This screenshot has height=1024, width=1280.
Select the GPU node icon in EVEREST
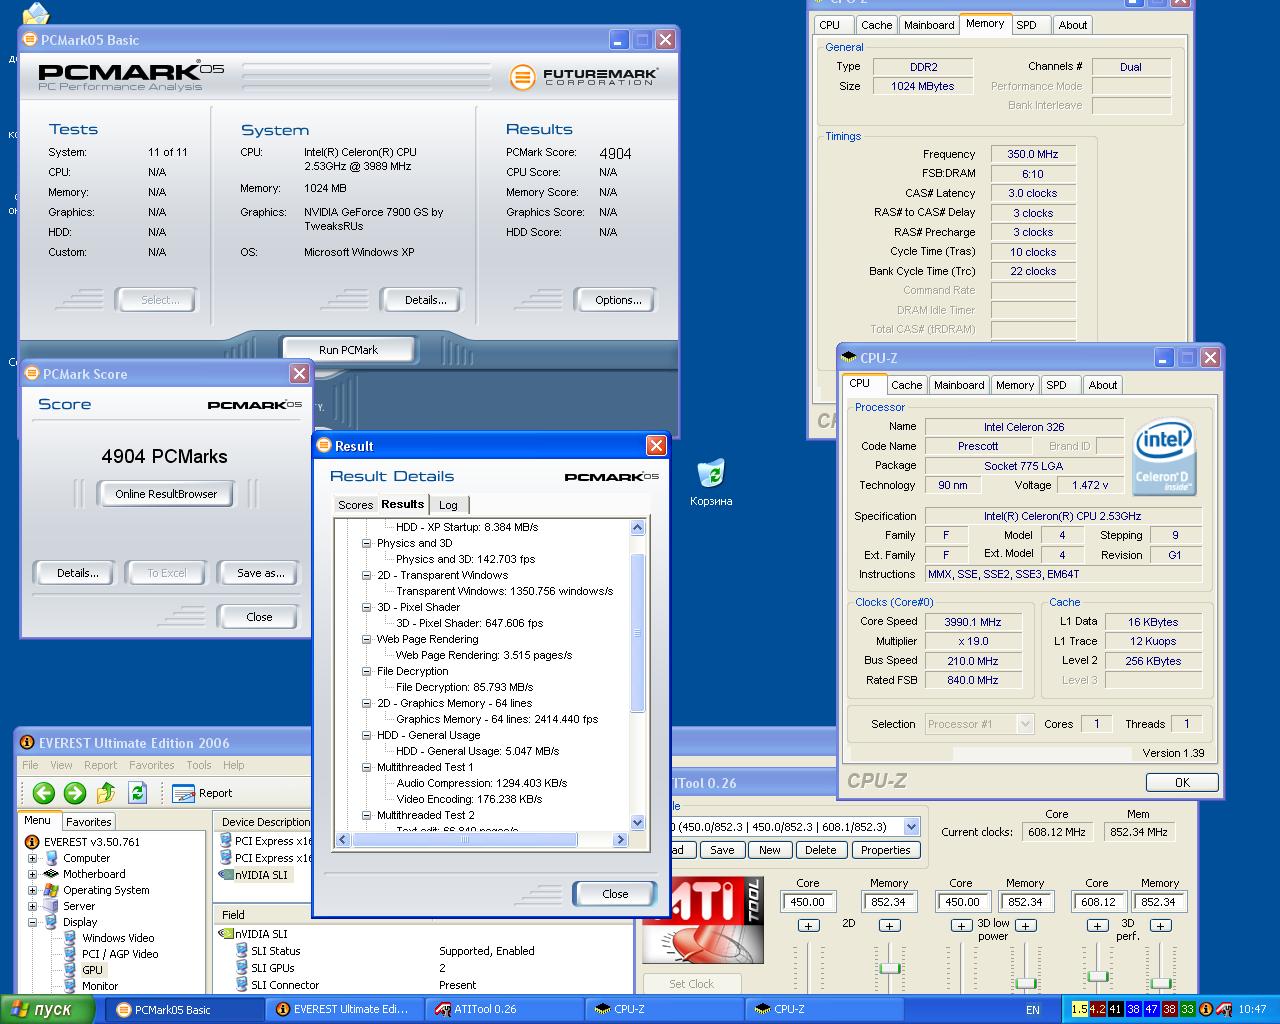[70, 970]
